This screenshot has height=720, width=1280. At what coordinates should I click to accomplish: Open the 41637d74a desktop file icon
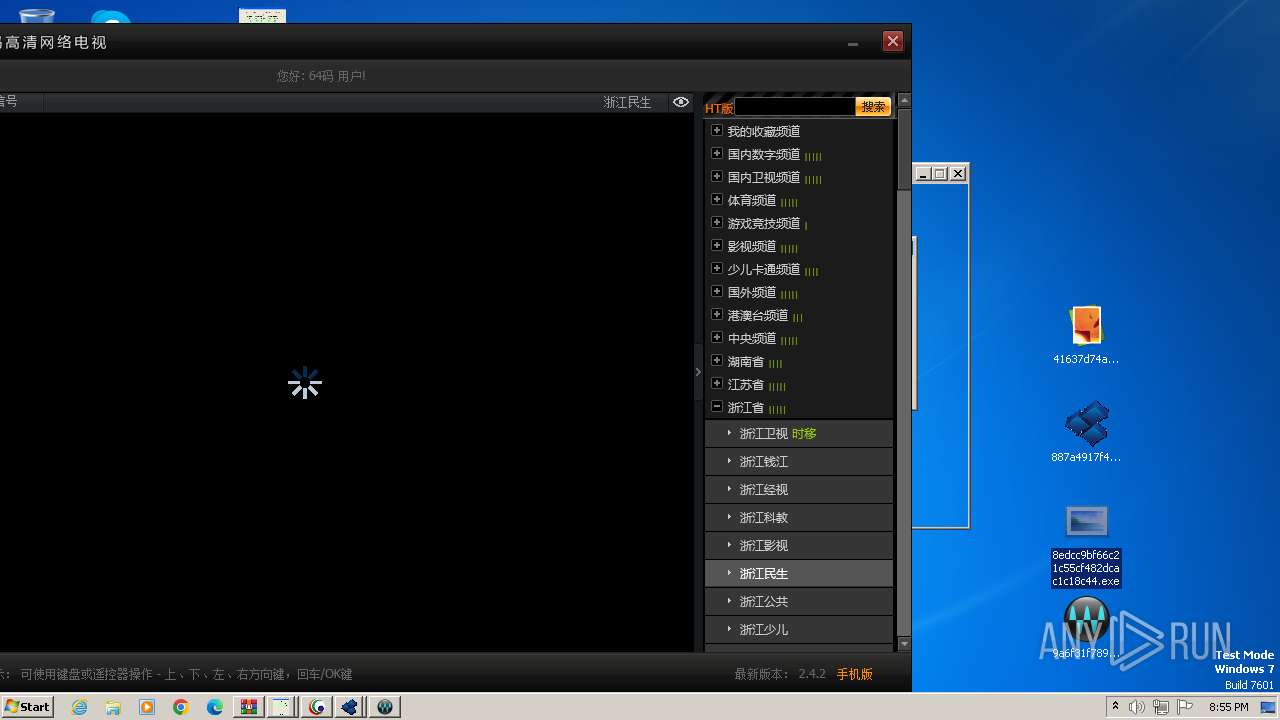(1086, 336)
